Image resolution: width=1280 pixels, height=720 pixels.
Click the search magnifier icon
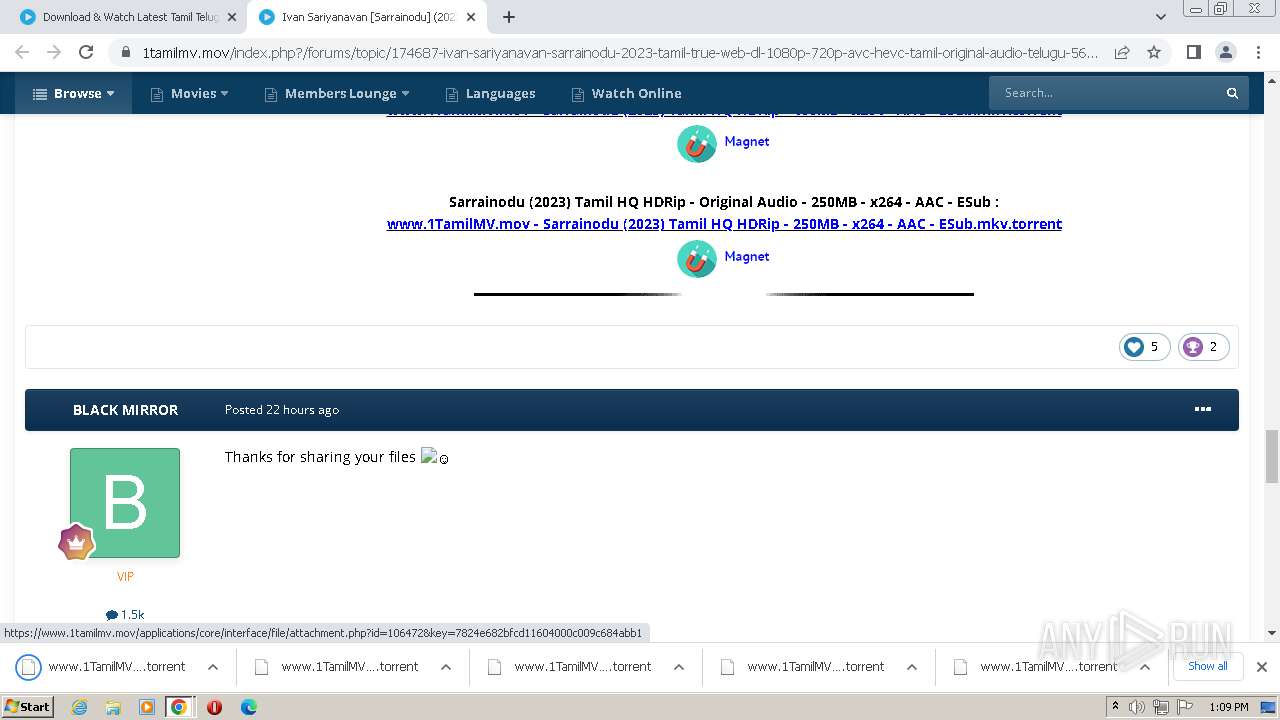point(1233,93)
